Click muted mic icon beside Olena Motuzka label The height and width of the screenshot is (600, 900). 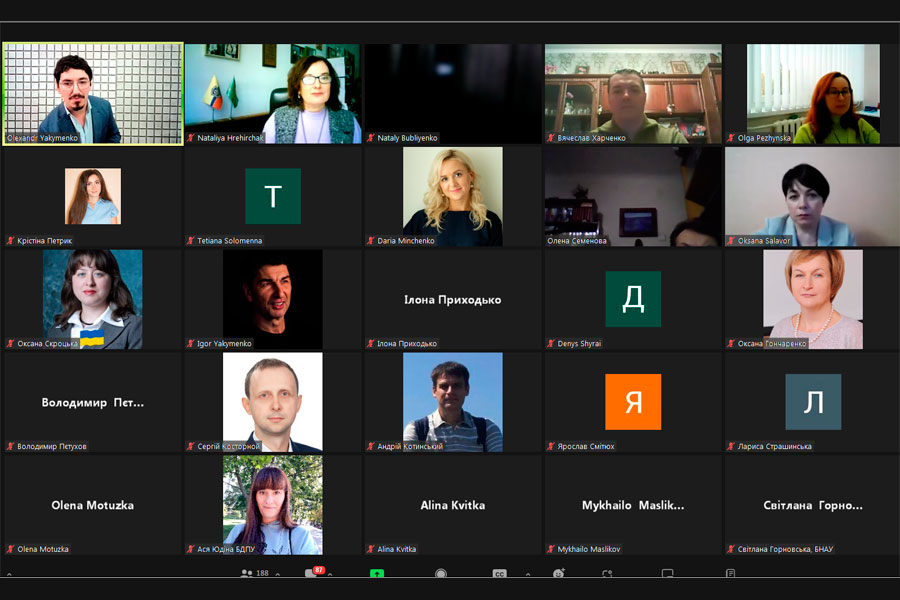[x=10, y=549]
